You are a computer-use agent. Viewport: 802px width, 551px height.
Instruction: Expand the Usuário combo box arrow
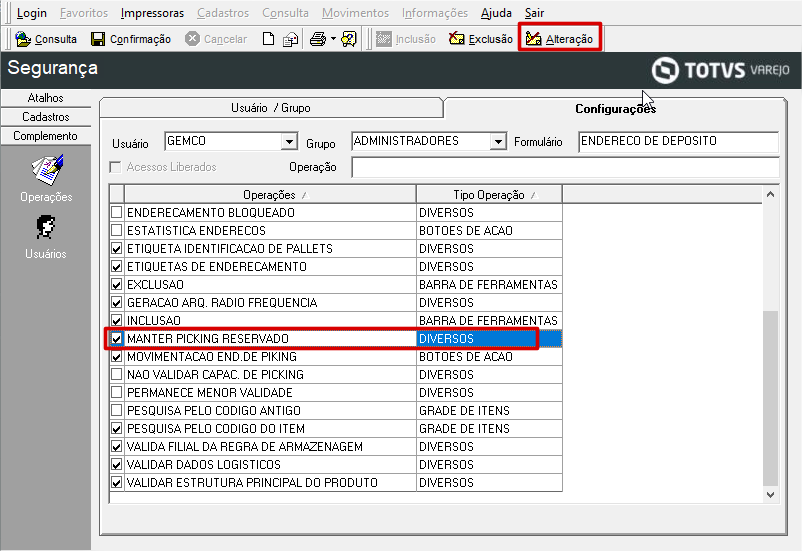289,141
